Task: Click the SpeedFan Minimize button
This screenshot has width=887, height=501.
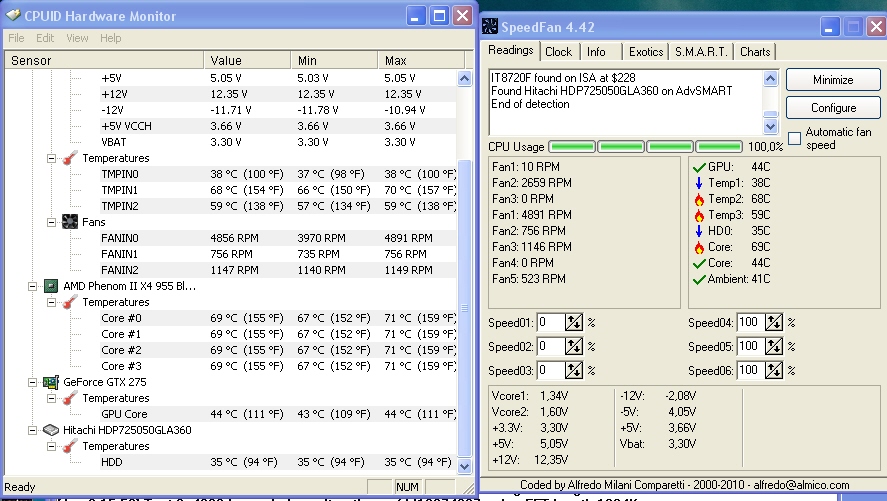Action: click(833, 80)
